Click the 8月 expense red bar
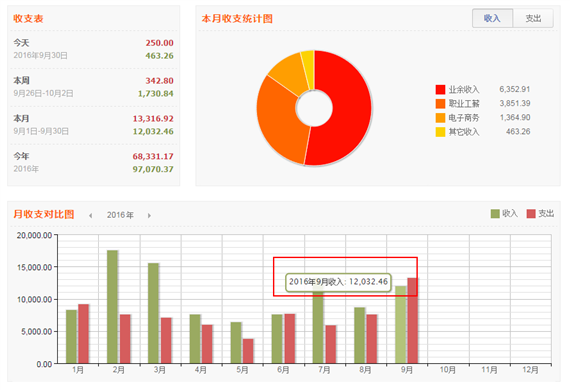 pos(372,339)
